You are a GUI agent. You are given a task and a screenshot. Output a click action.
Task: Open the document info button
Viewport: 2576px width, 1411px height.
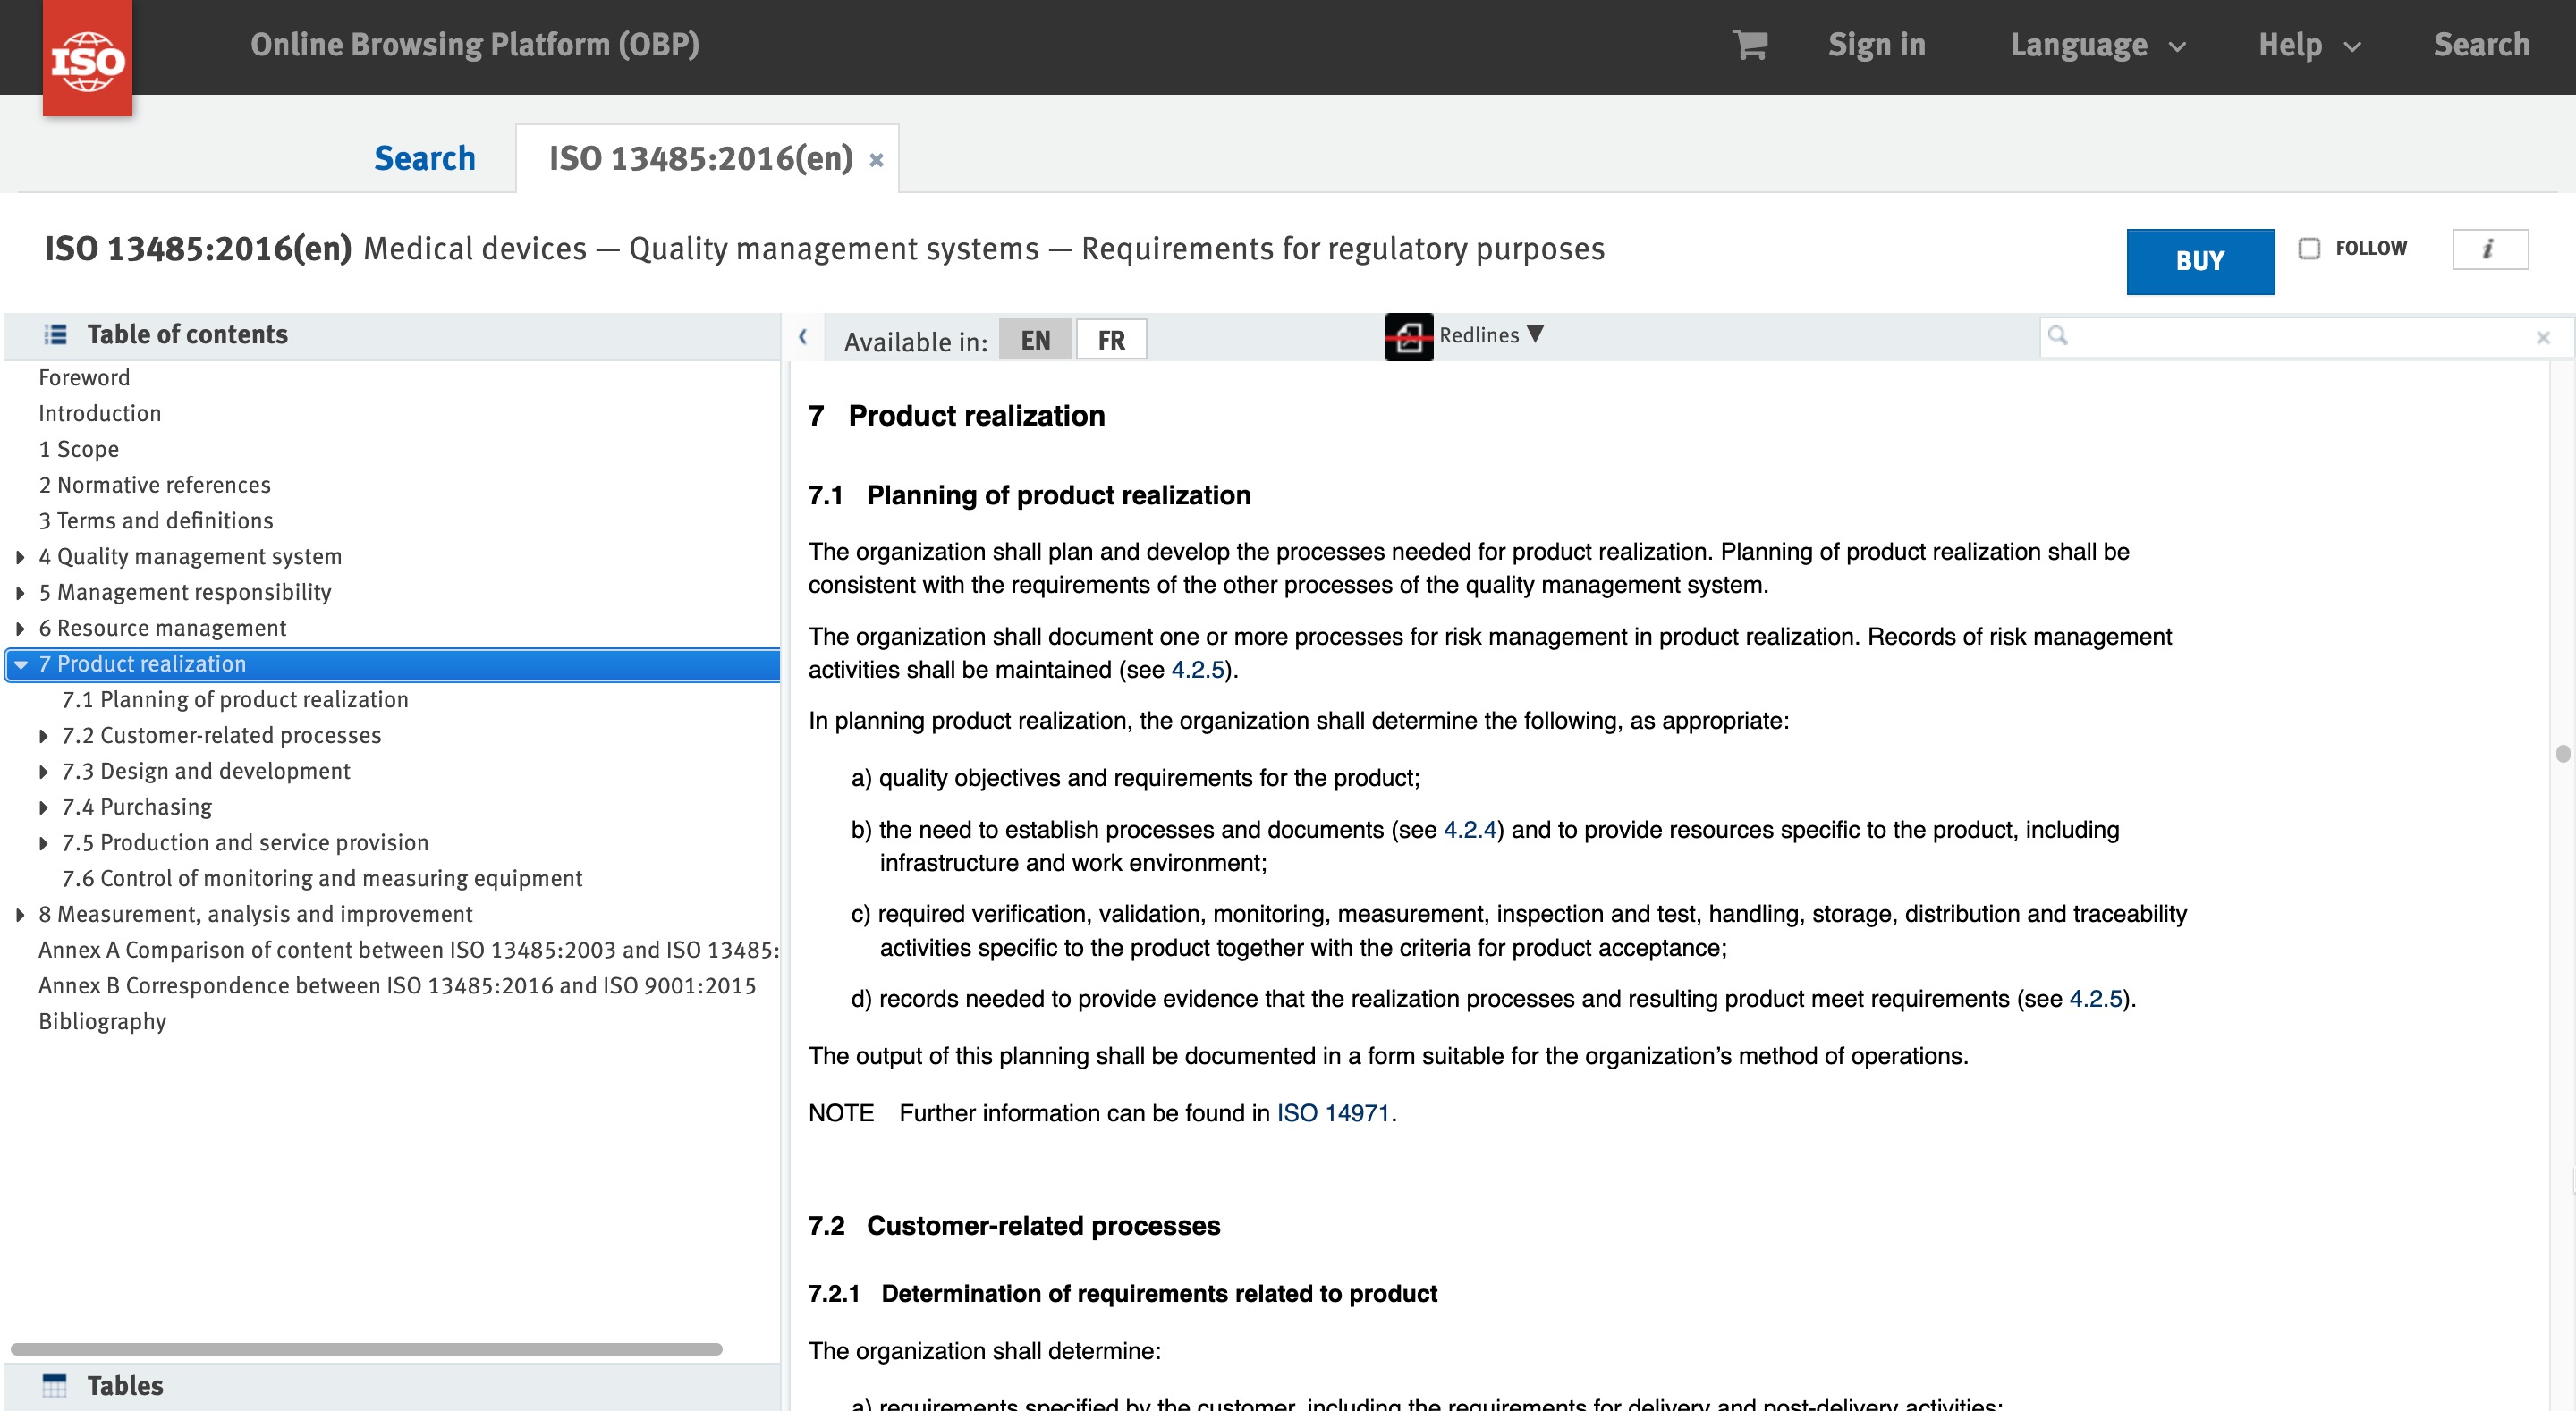(2489, 249)
